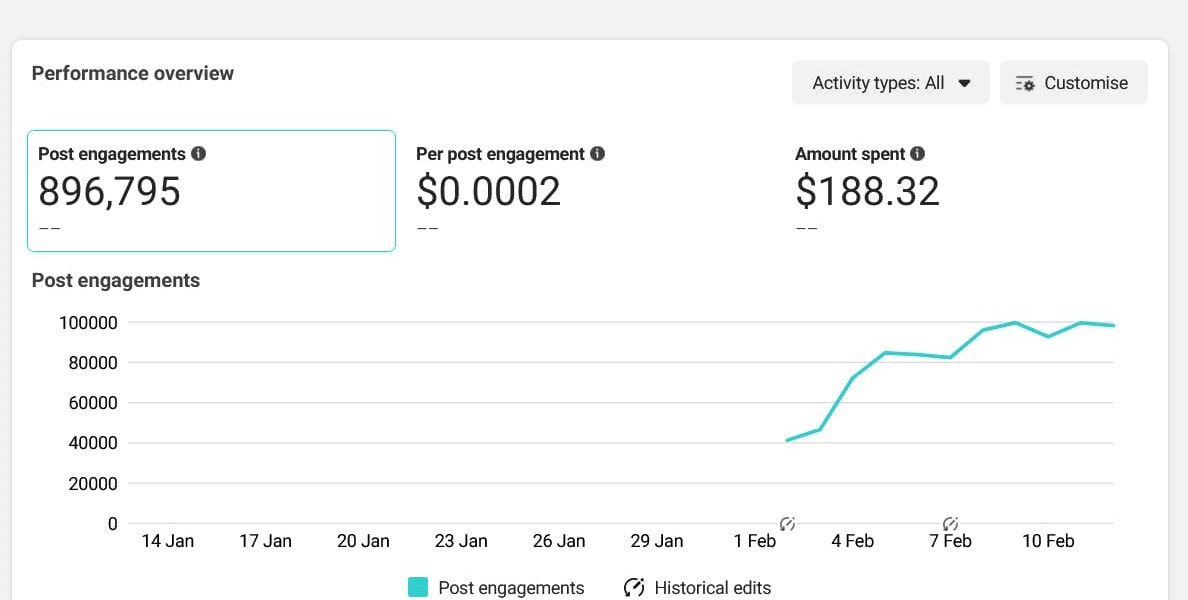Toggle Post engagements series via legend label

coord(511,588)
